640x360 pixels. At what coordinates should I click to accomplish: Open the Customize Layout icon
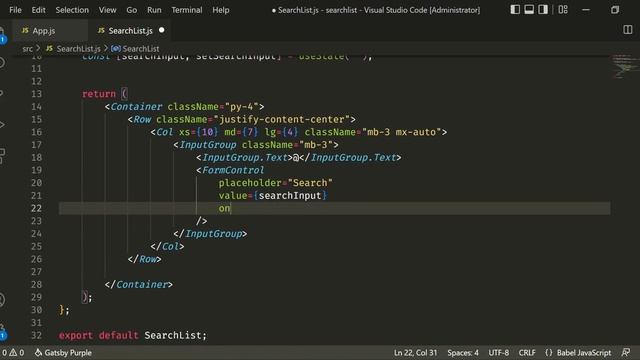563,10
